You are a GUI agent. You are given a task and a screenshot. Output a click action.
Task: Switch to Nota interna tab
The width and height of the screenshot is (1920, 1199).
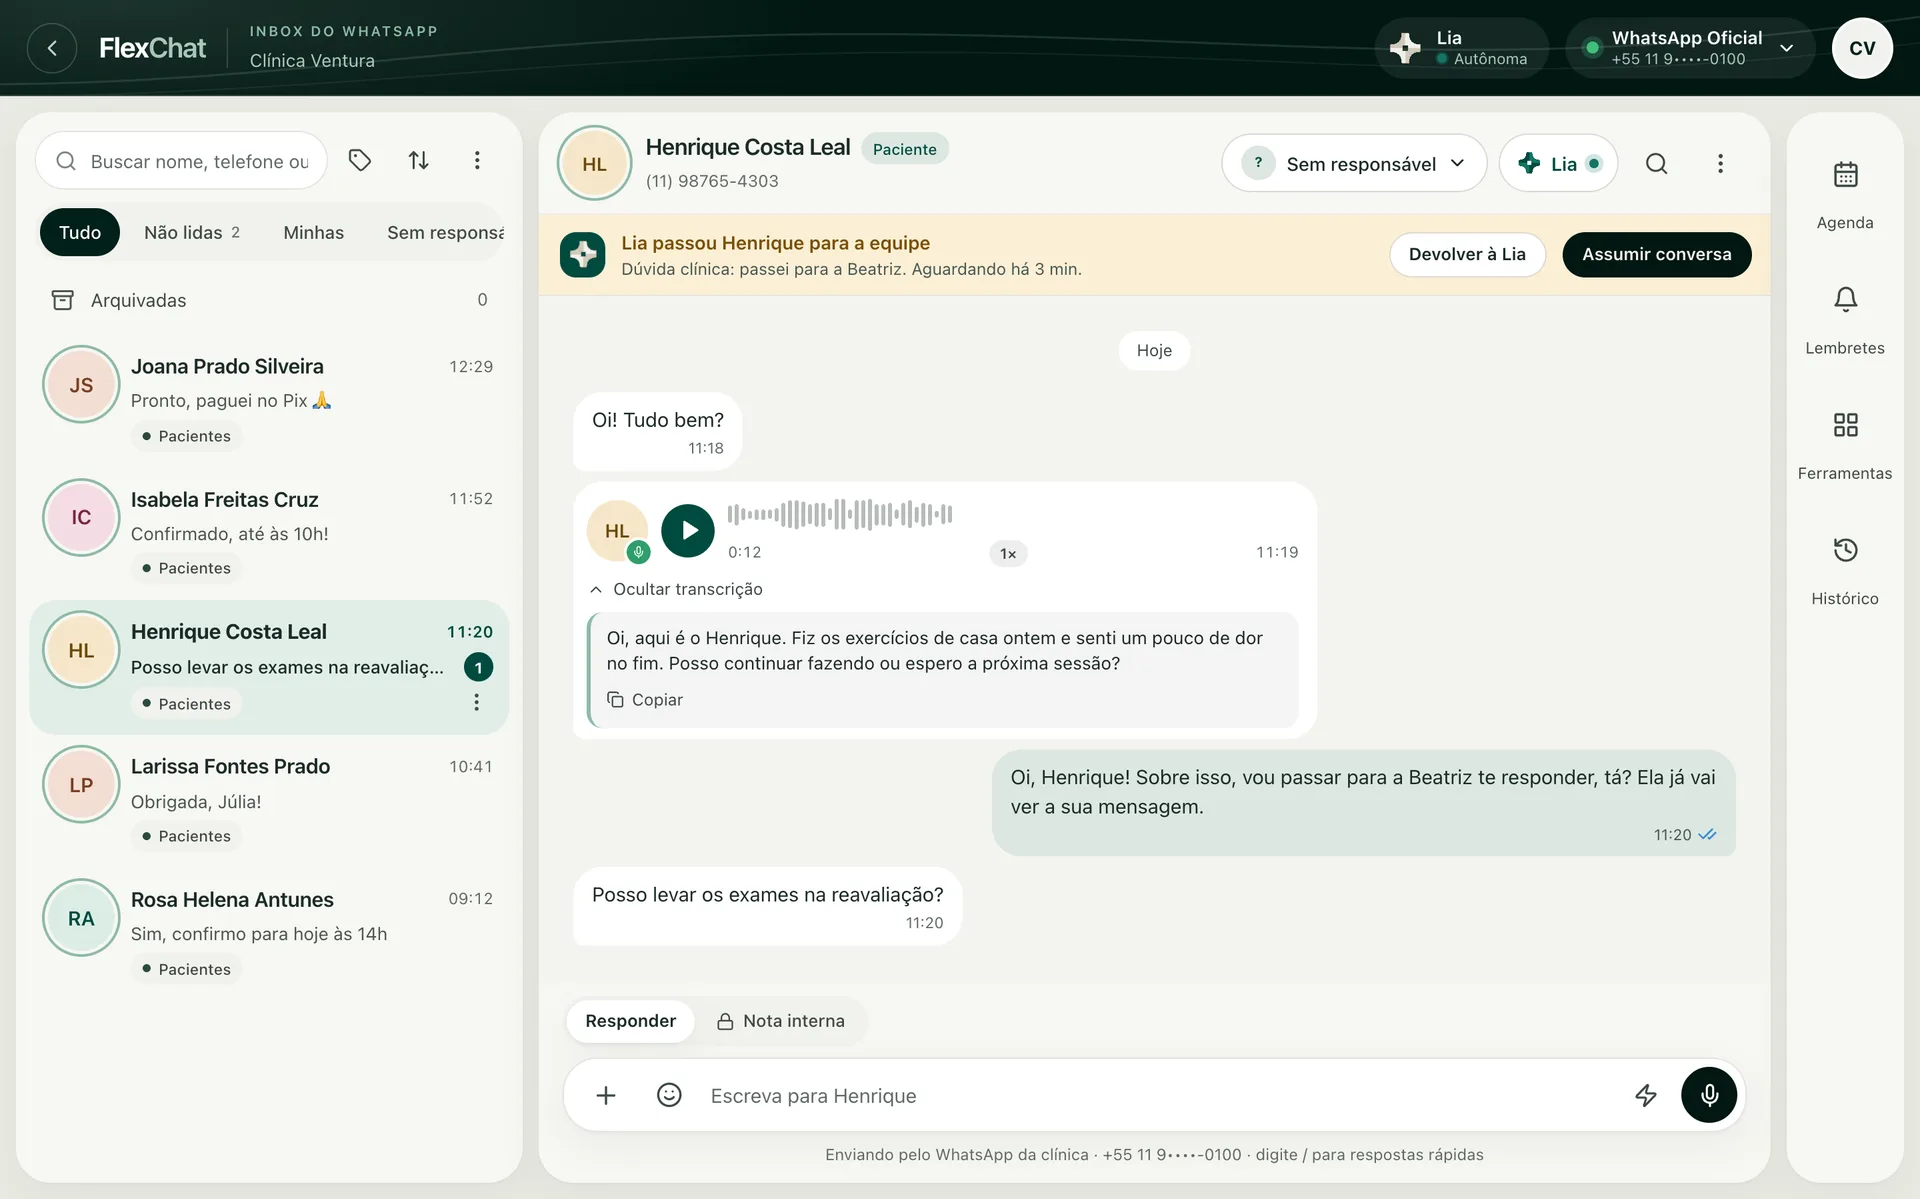[x=781, y=1021]
